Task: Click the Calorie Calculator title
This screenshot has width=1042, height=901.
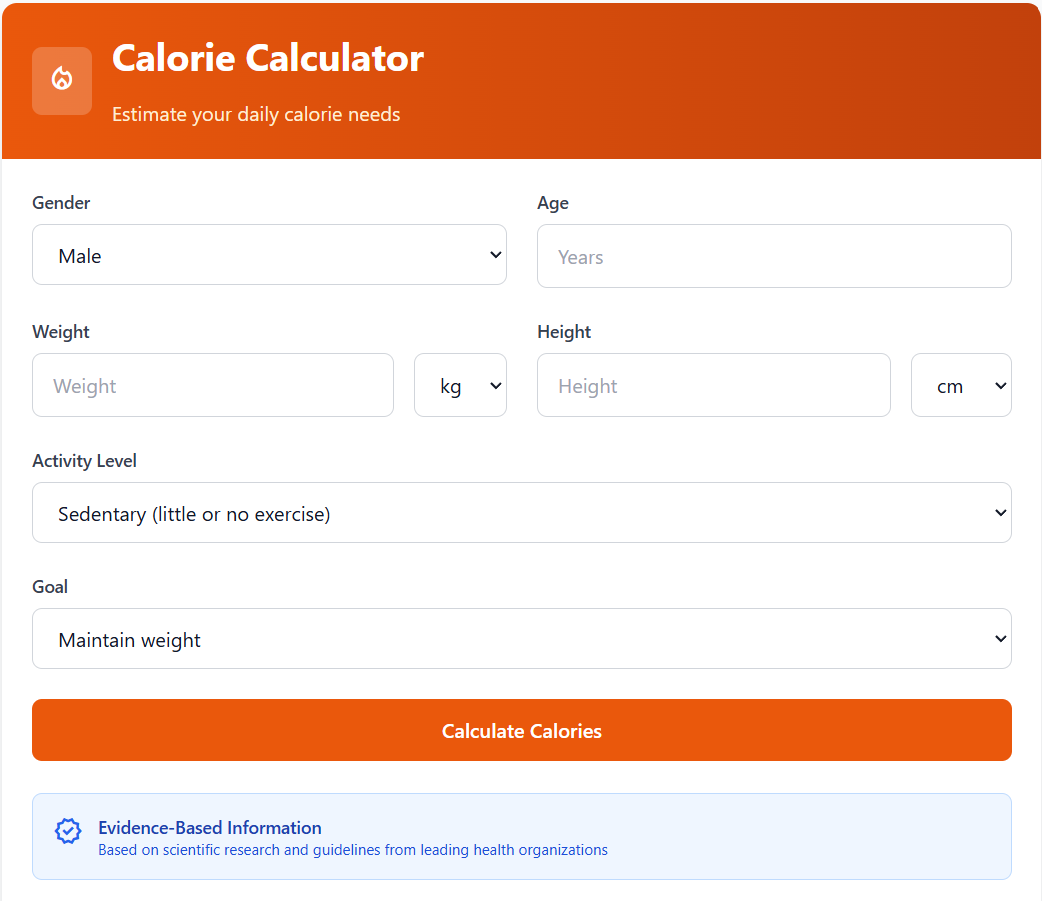Action: click(x=267, y=58)
